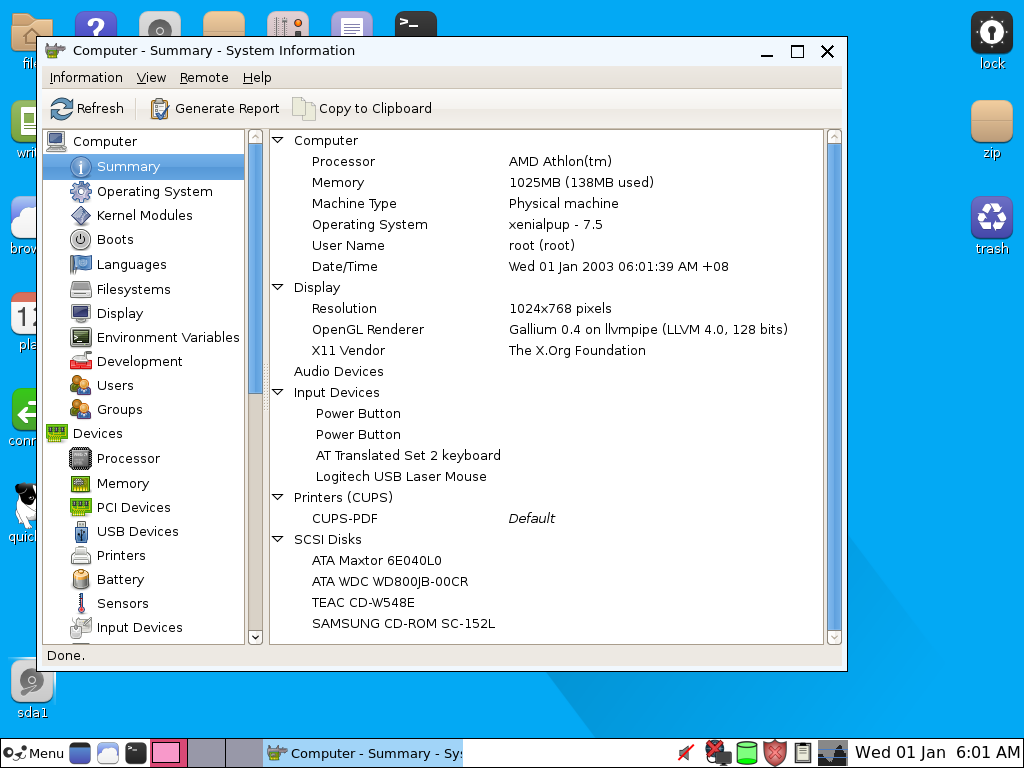1024x768 pixels.
Task: Click the Computer - Summary taskbar window button
Action: point(363,753)
